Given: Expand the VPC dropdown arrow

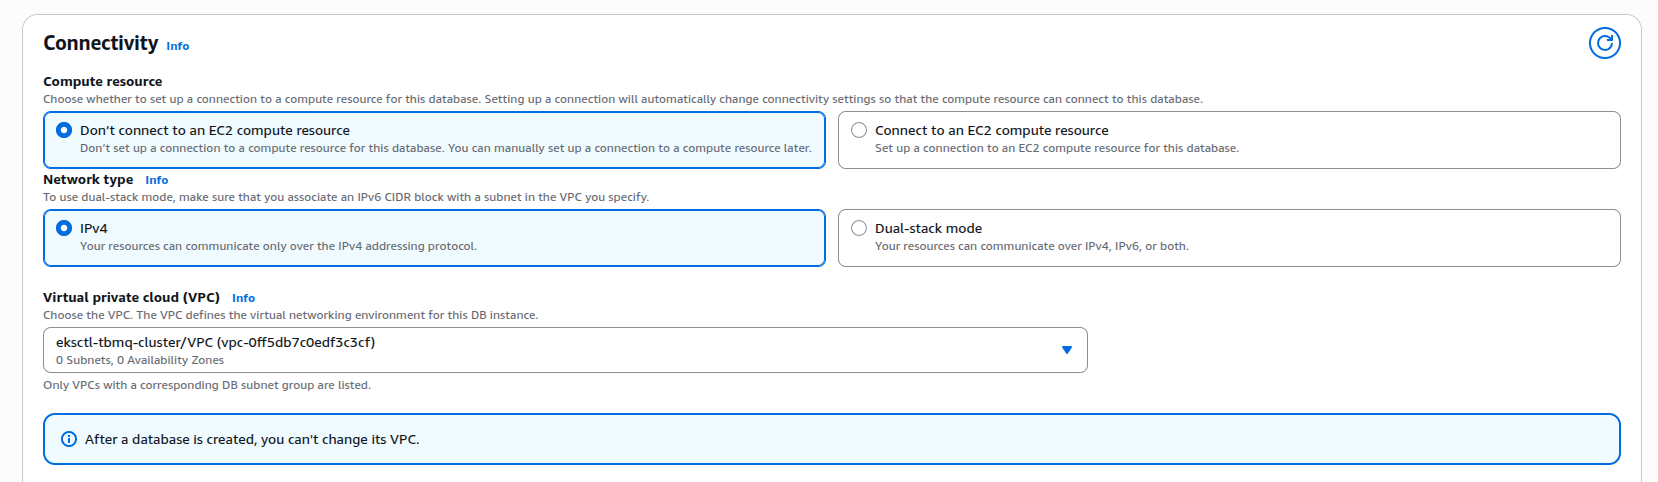Looking at the screenshot, I should tap(1066, 350).
